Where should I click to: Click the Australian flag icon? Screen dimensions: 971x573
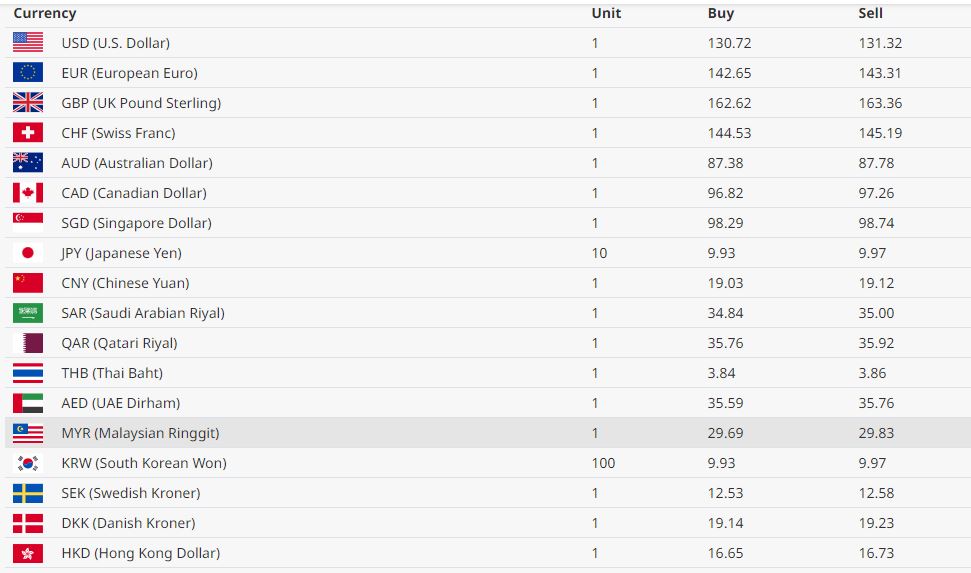(x=28, y=163)
